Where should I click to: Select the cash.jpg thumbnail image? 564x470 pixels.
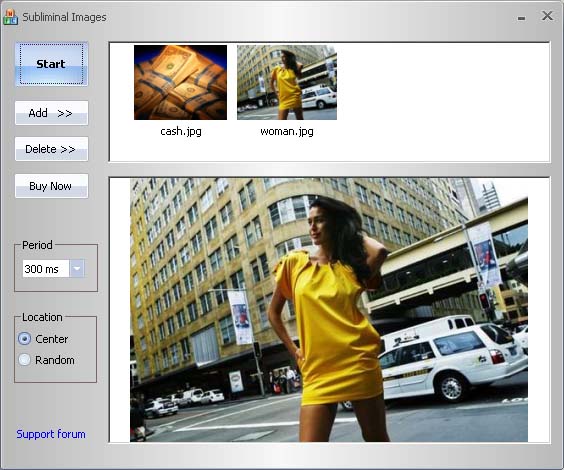pos(181,82)
